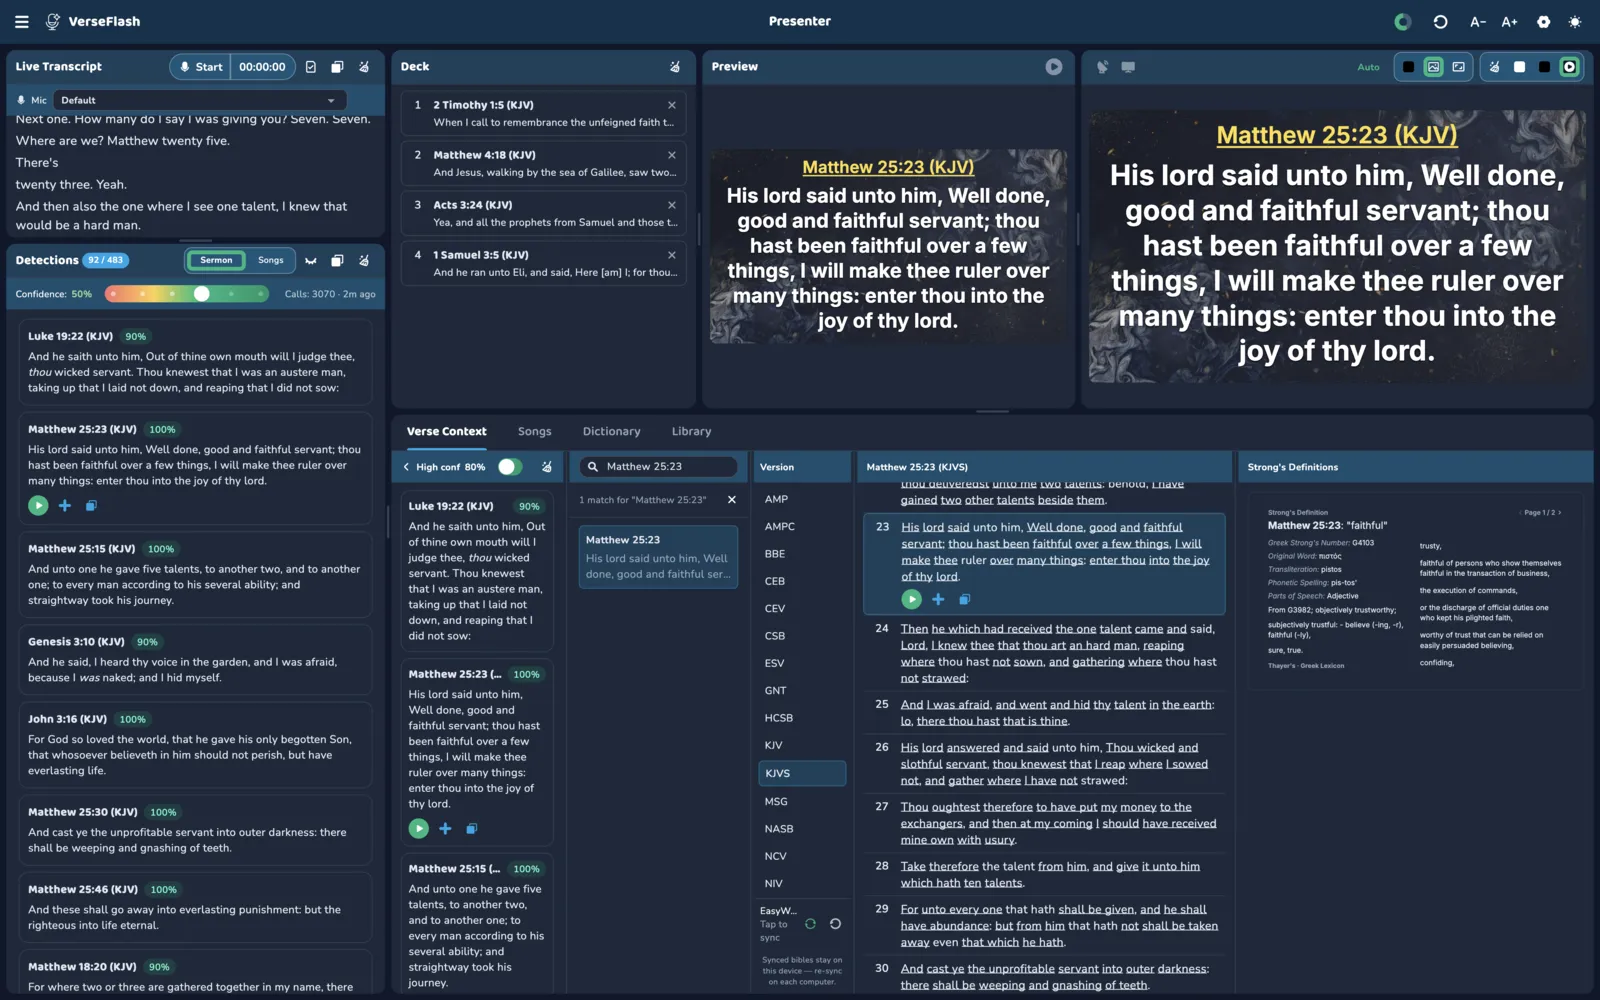
Task: Start live transcription
Action: (x=200, y=67)
